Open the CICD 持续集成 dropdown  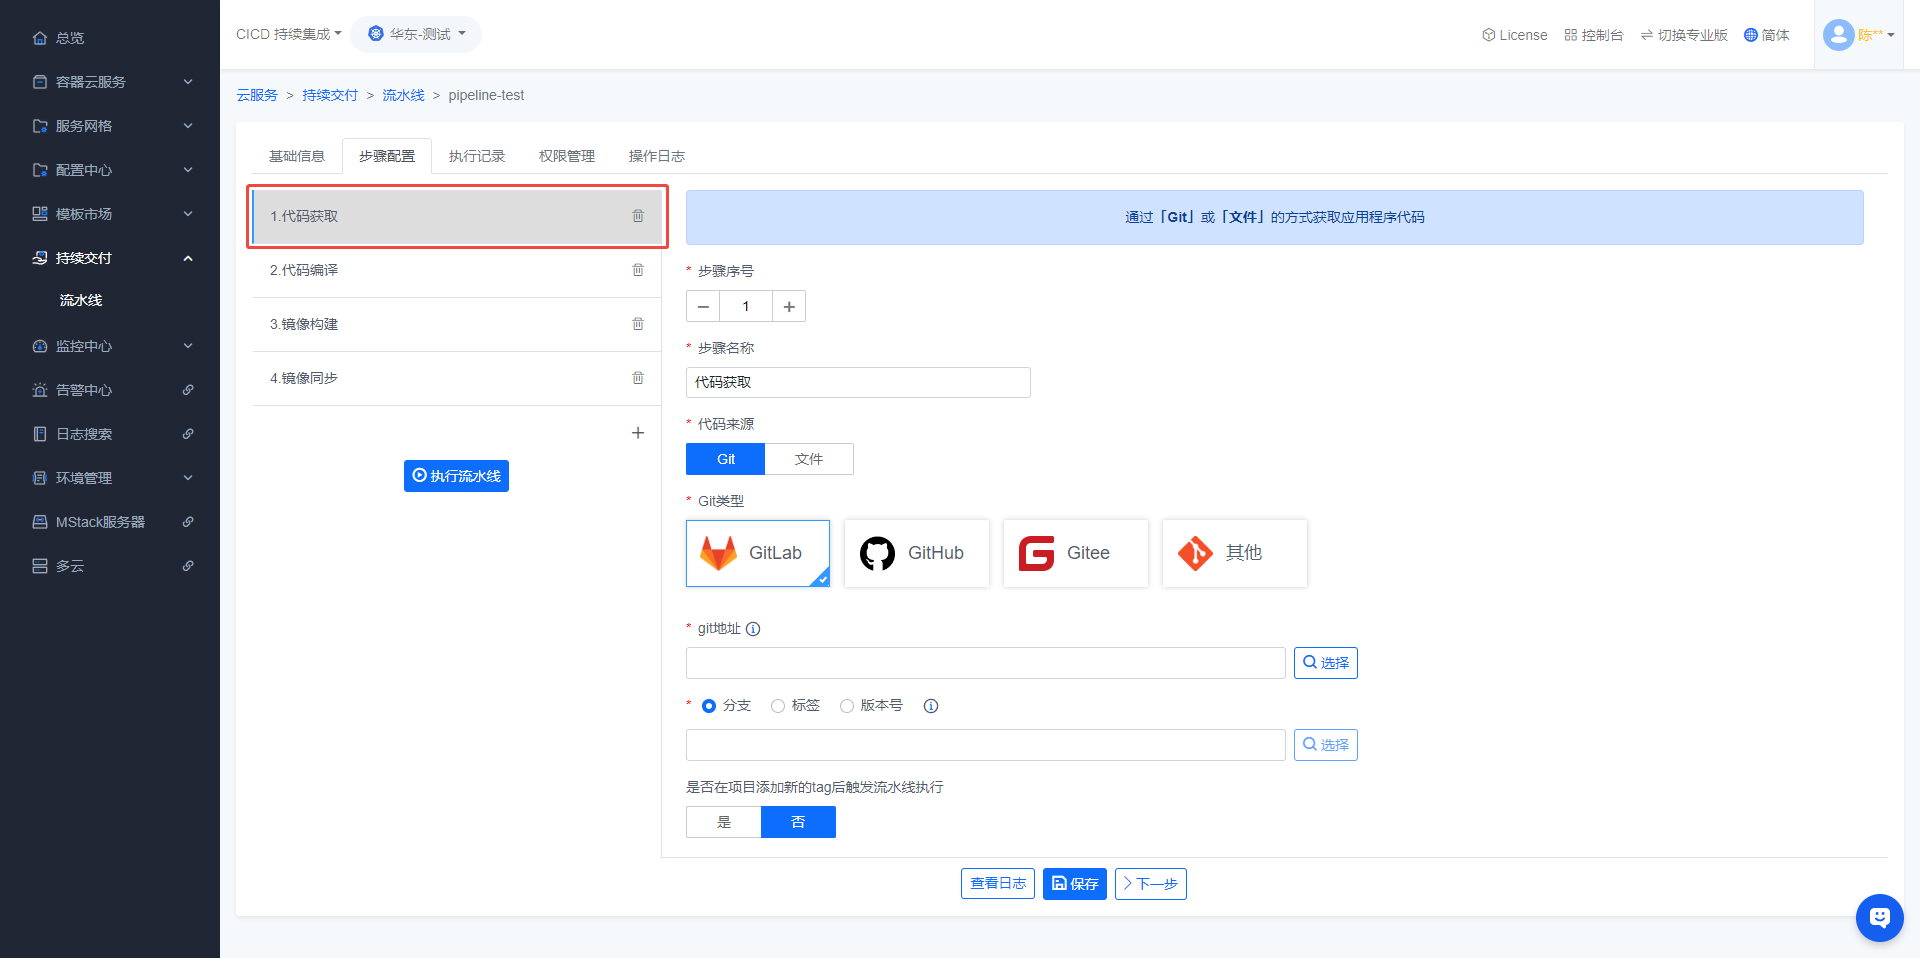pos(288,34)
